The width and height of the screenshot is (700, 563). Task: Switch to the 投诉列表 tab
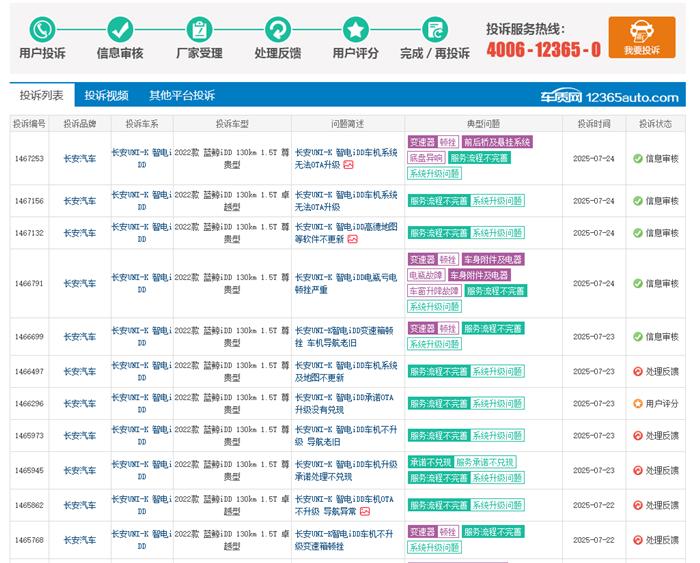42,95
